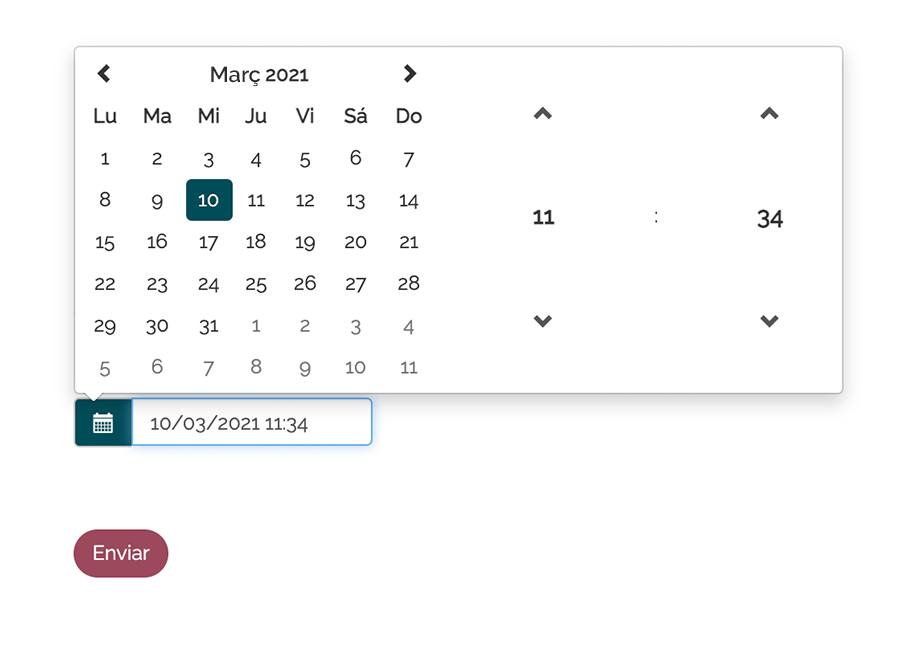Go to previous month arrow
Image resolution: width=921 pixels, height=657 pixels.
tap(104, 74)
